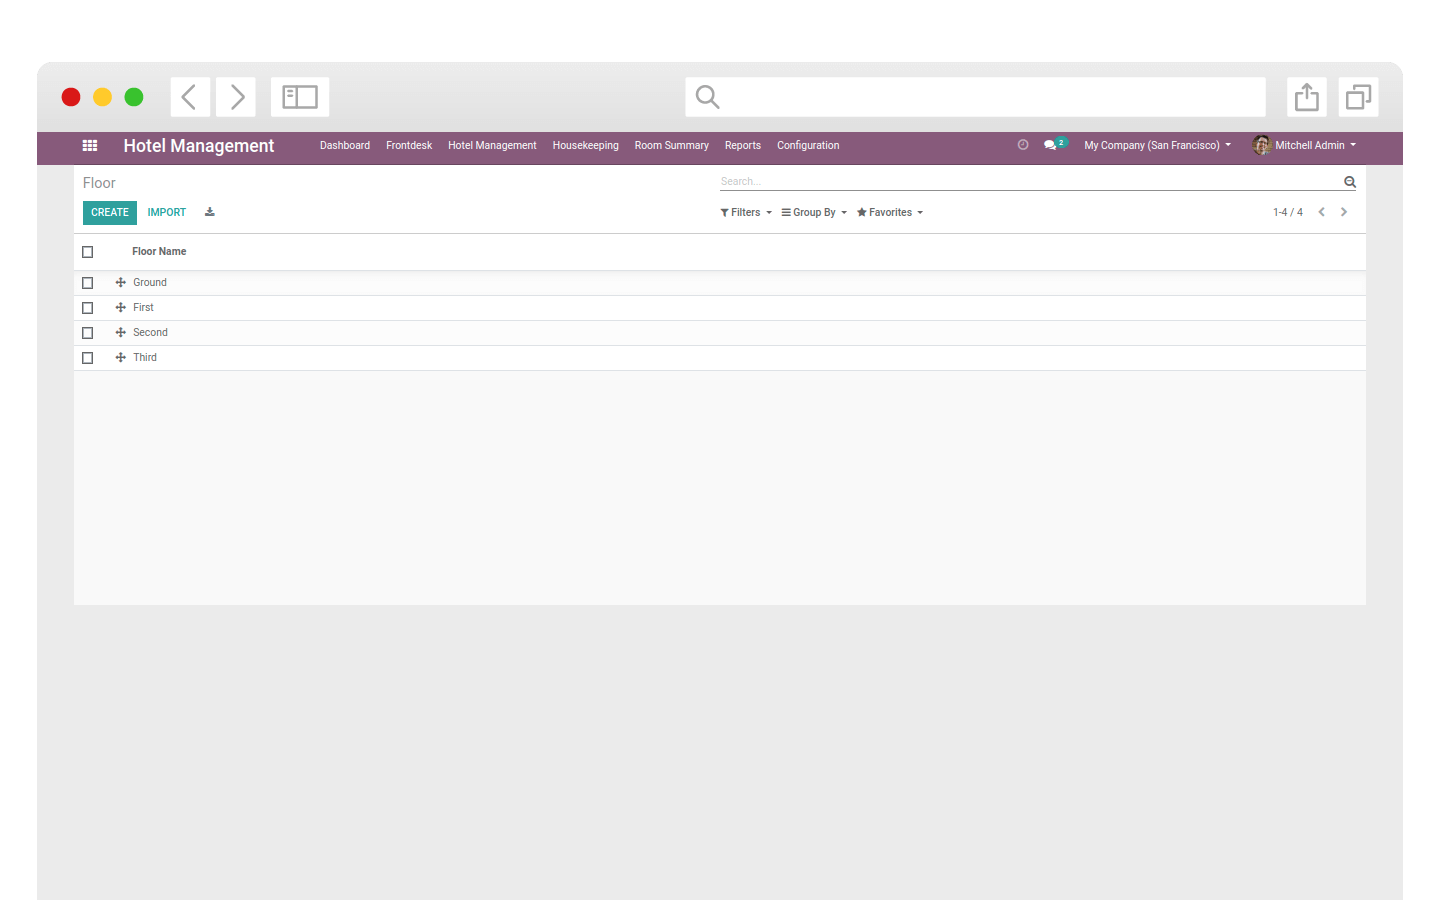Click the browser forward arrow

pyautogui.click(x=236, y=97)
